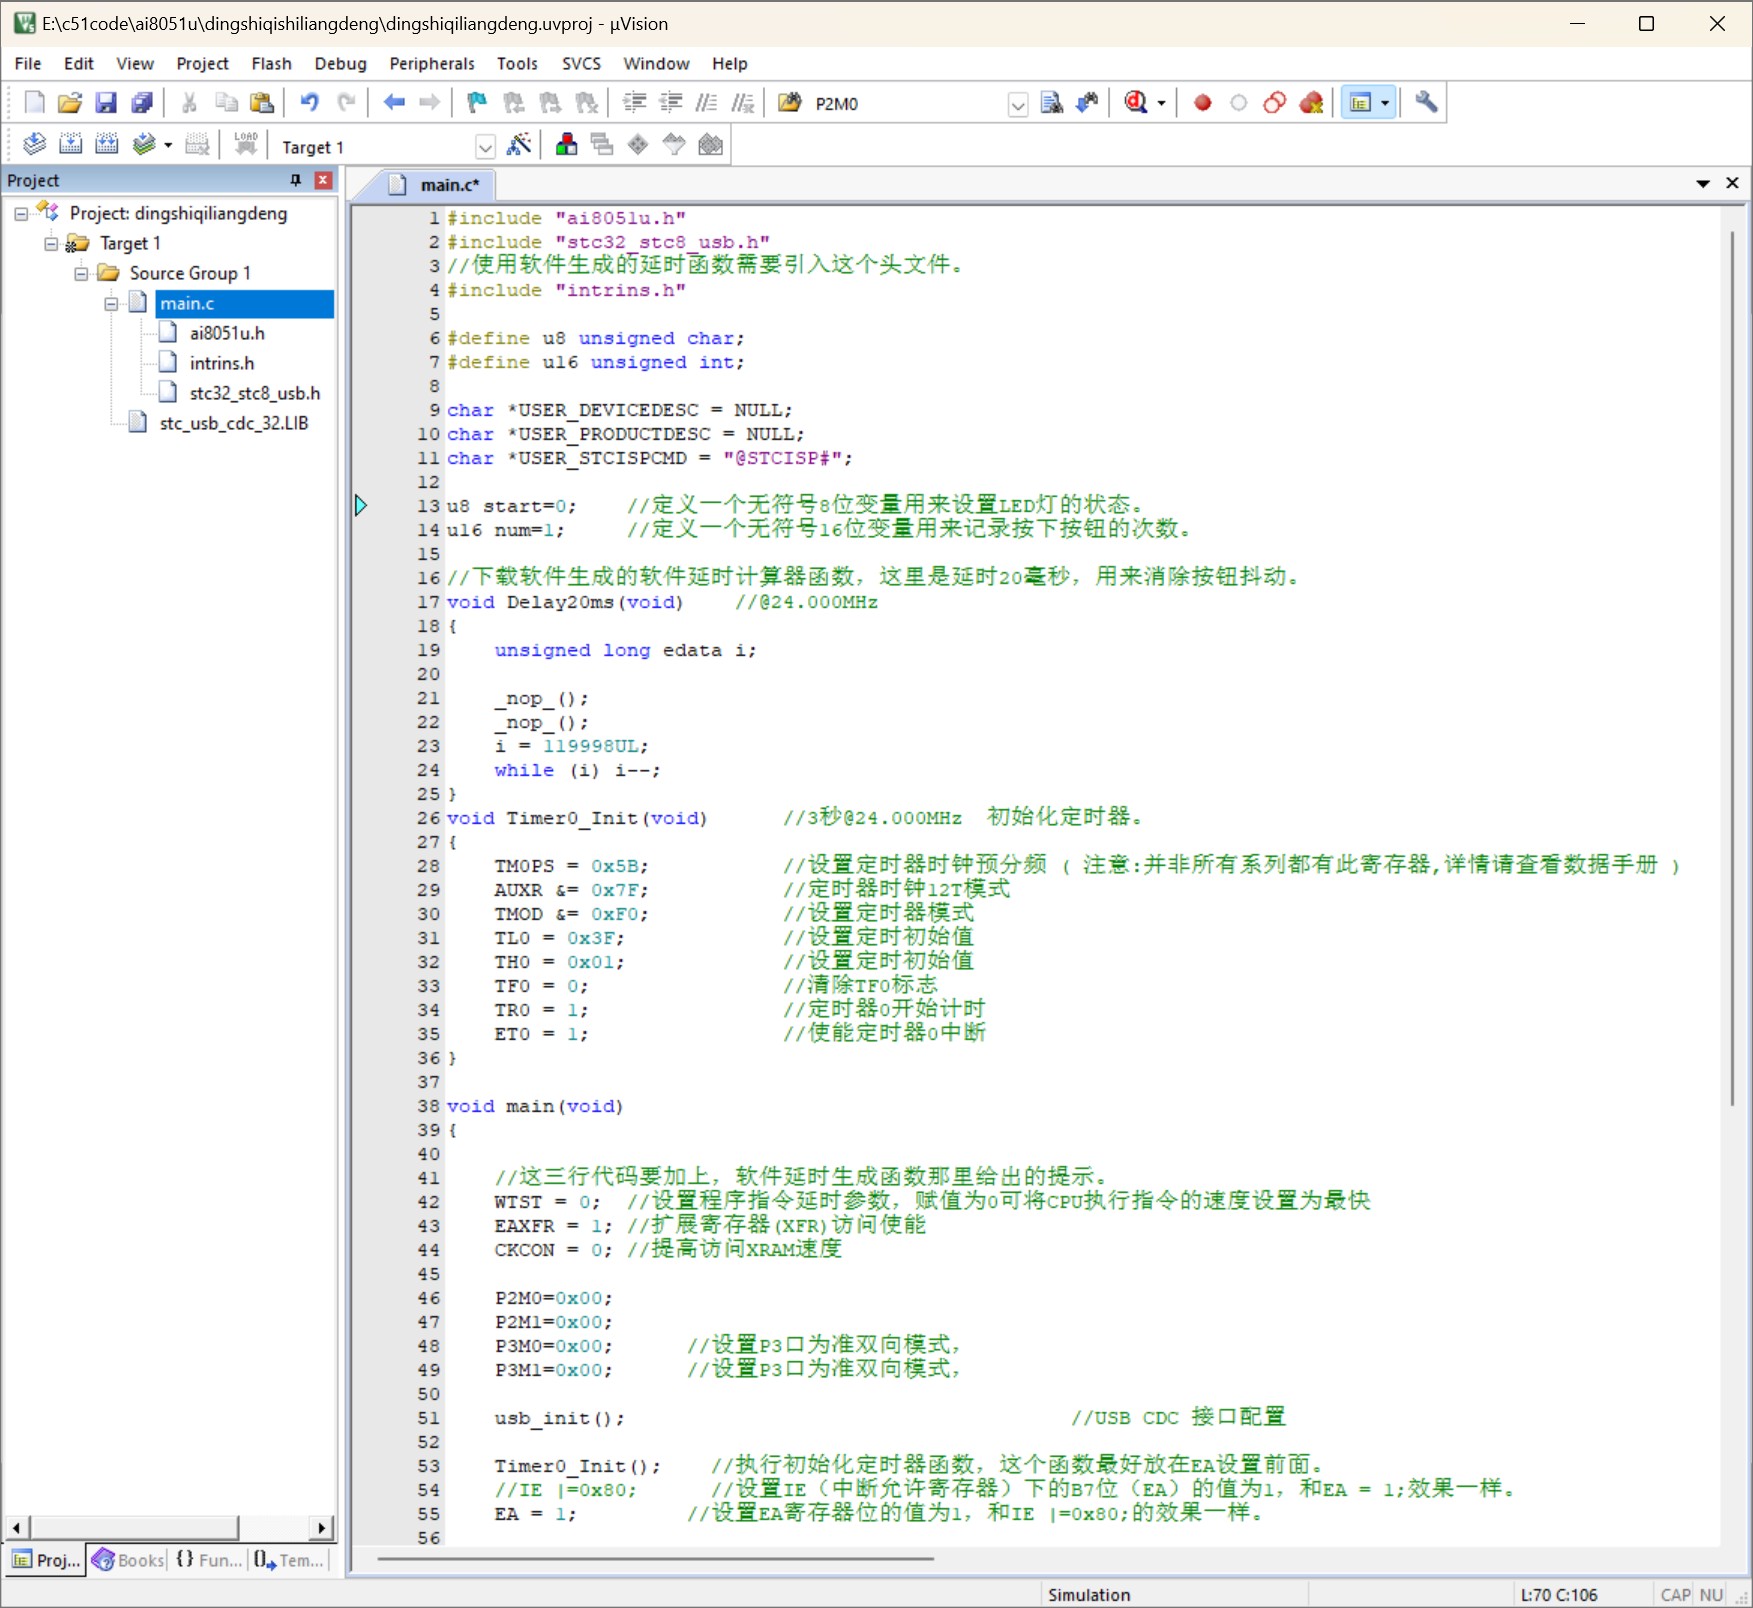This screenshot has height=1608, width=1753.
Task: Collapse the Target 1 tree node
Action: click(x=51, y=244)
